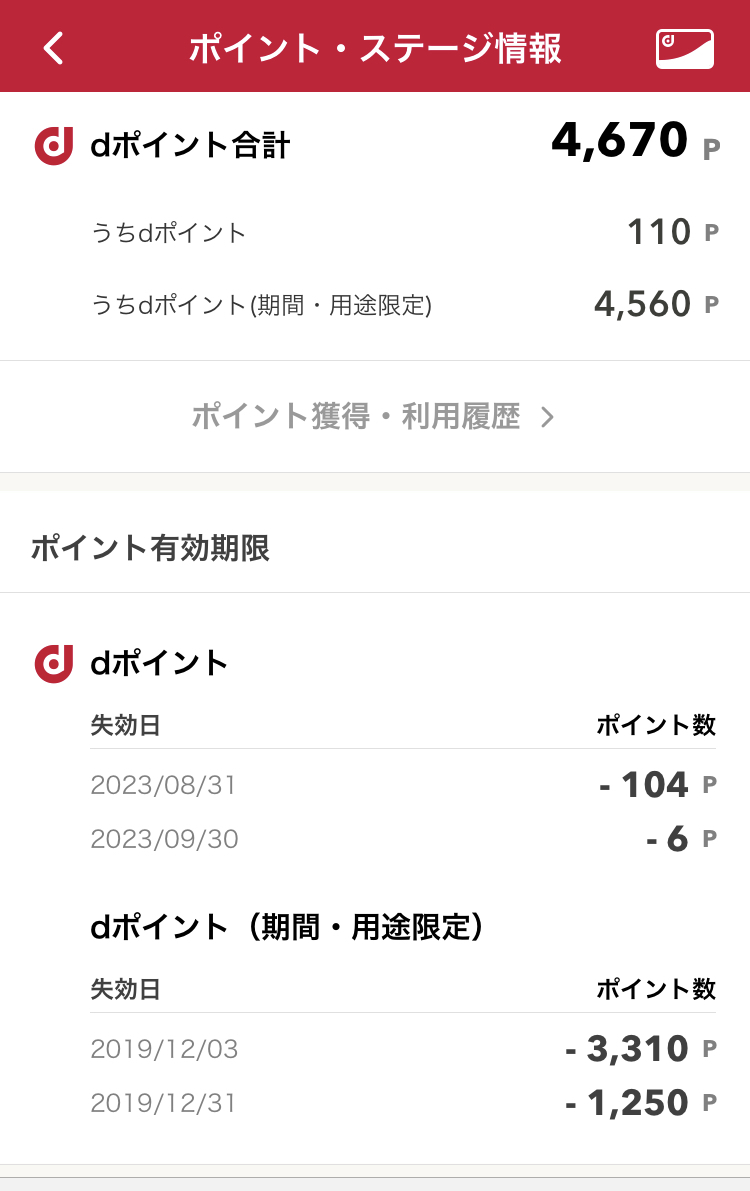Open the d card icon in header
The width and height of the screenshot is (750, 1191).
pos(685,48)
